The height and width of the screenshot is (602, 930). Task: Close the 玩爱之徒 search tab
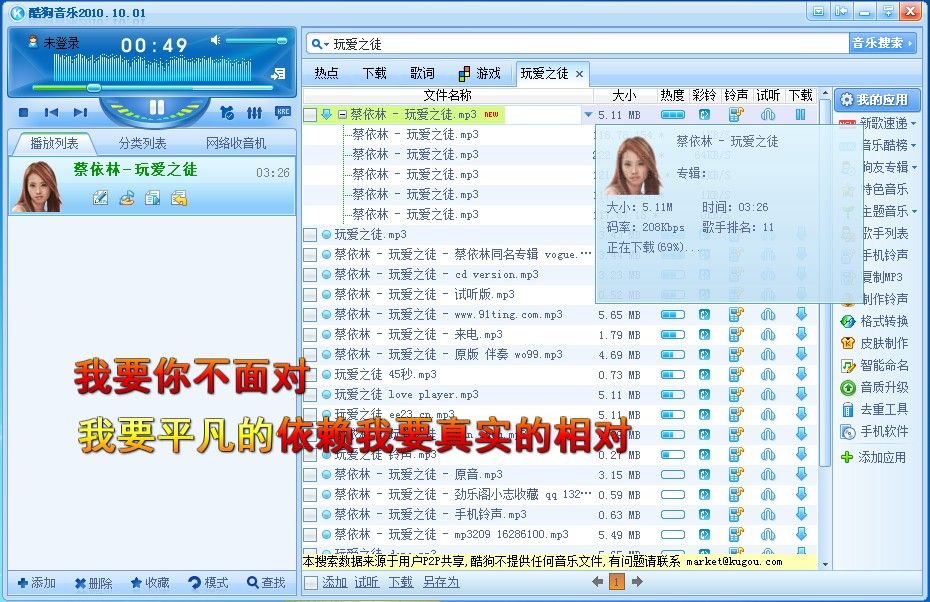(579, 74)
